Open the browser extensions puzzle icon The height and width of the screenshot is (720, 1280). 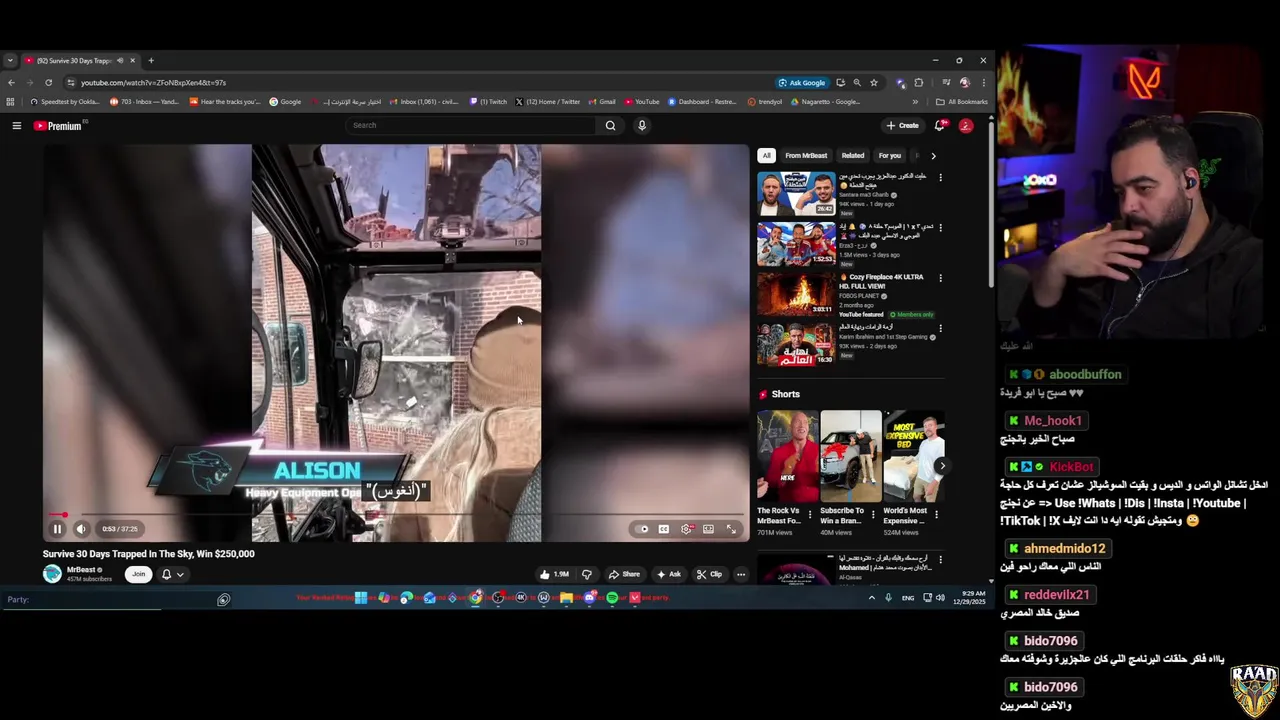click(x=918, y=83)
